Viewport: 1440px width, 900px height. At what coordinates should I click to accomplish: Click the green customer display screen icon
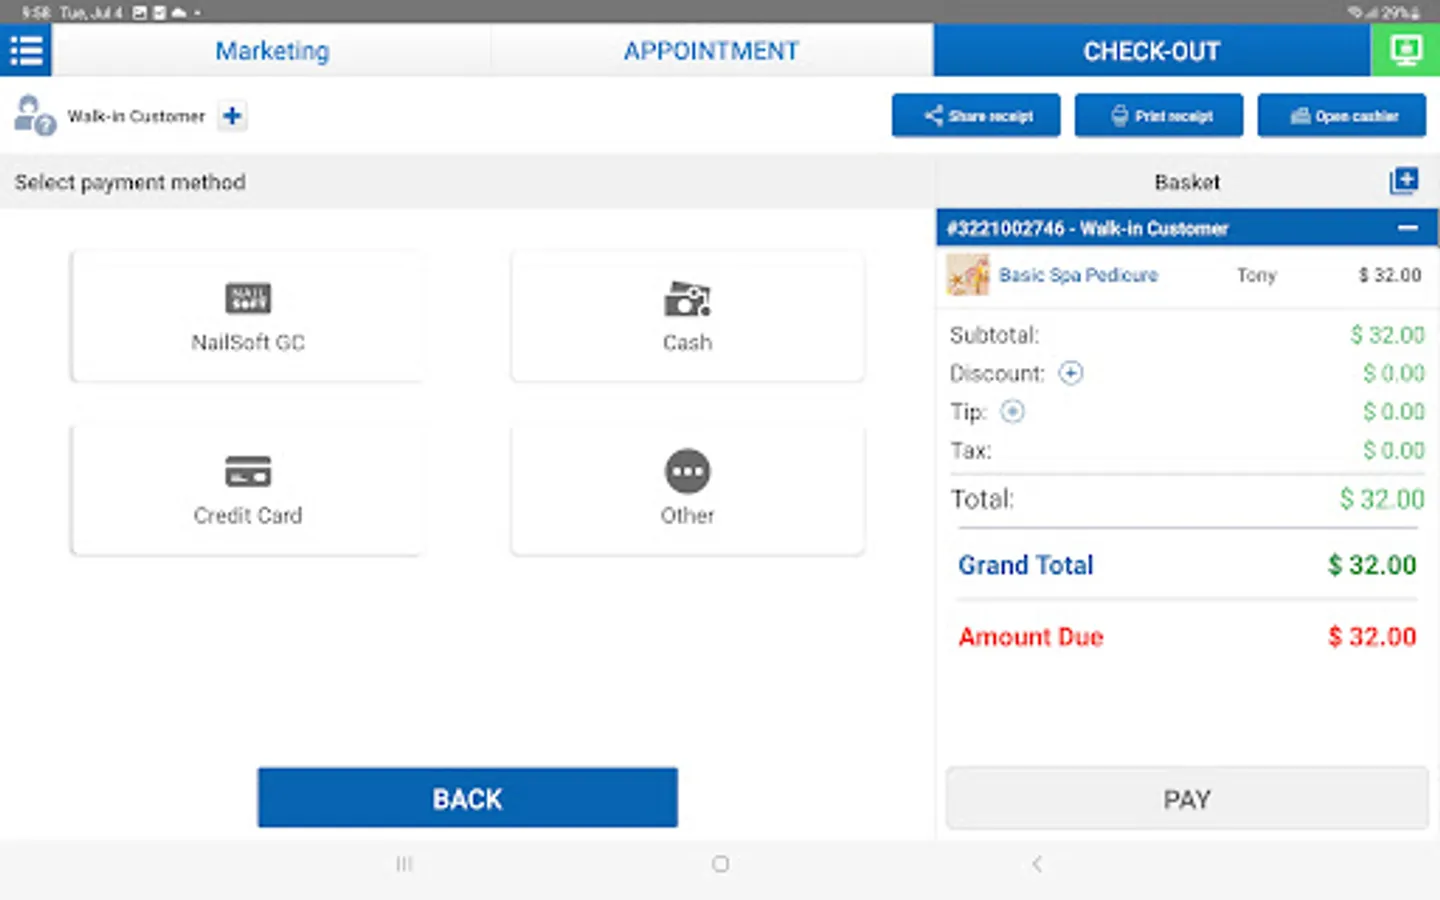pyautogui.click(x=1405, y=50)
